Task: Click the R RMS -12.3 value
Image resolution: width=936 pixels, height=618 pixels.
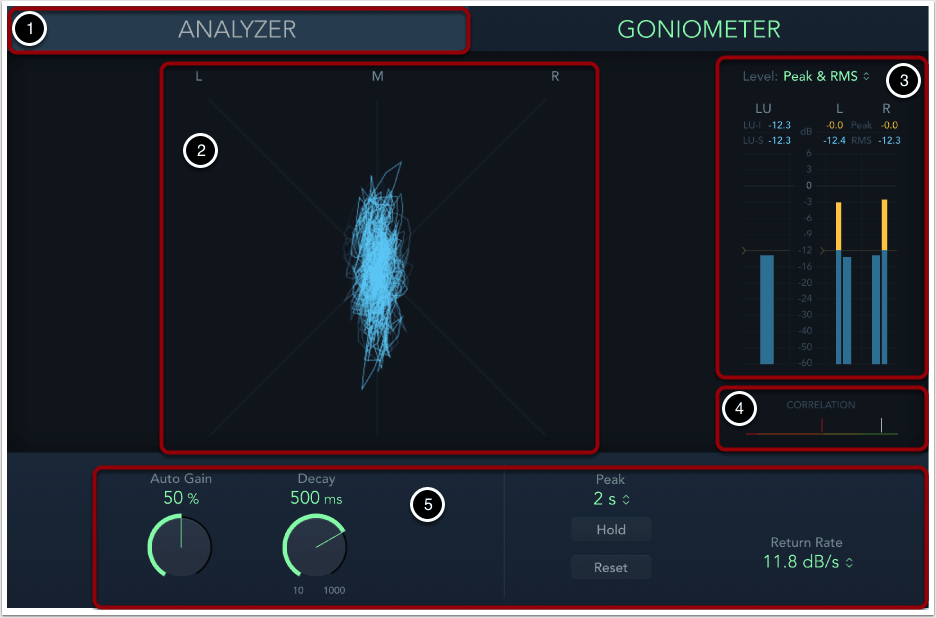Action: (889, 141)
